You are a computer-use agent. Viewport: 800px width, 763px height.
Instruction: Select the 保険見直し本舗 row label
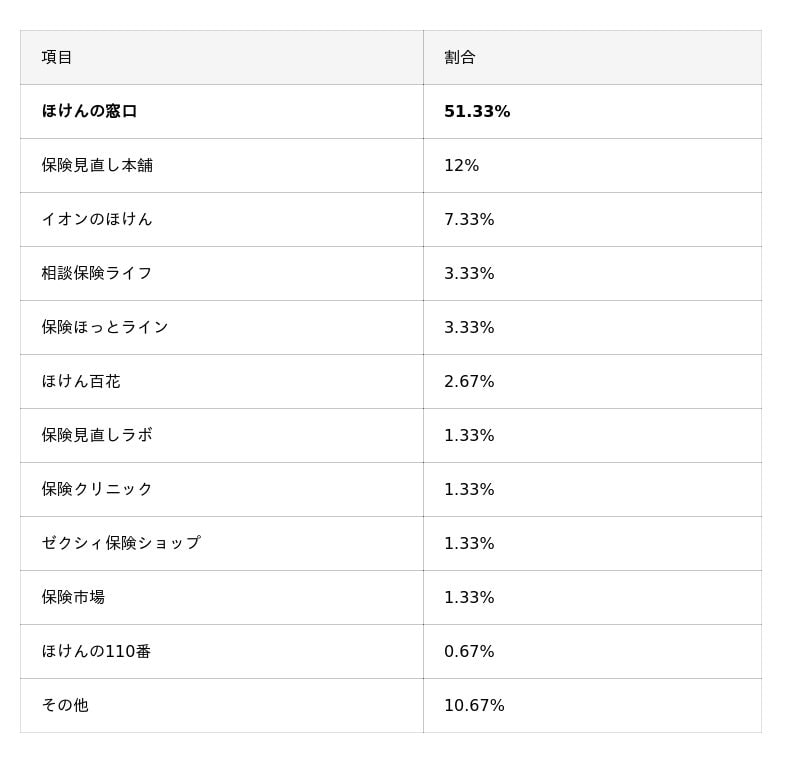tap(97, 165)
